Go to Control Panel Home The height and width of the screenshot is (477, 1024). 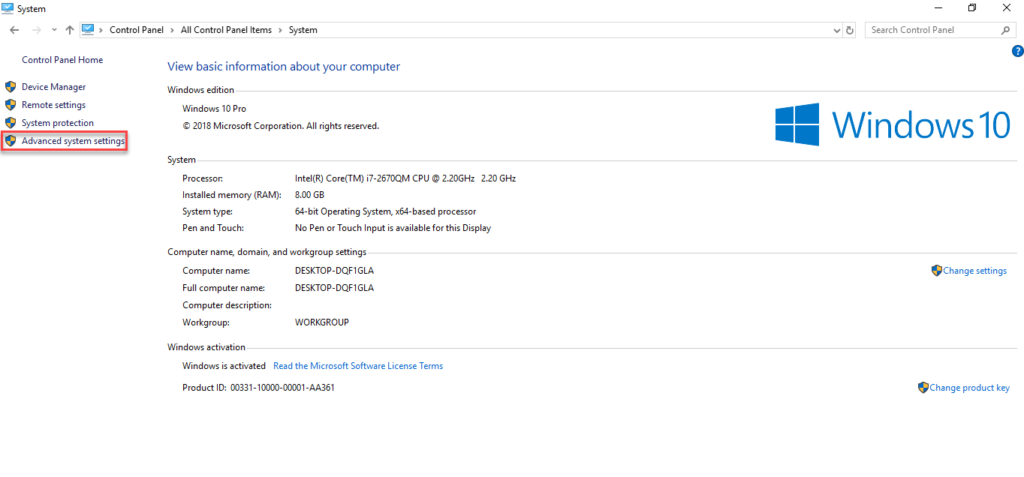[62, 60]
